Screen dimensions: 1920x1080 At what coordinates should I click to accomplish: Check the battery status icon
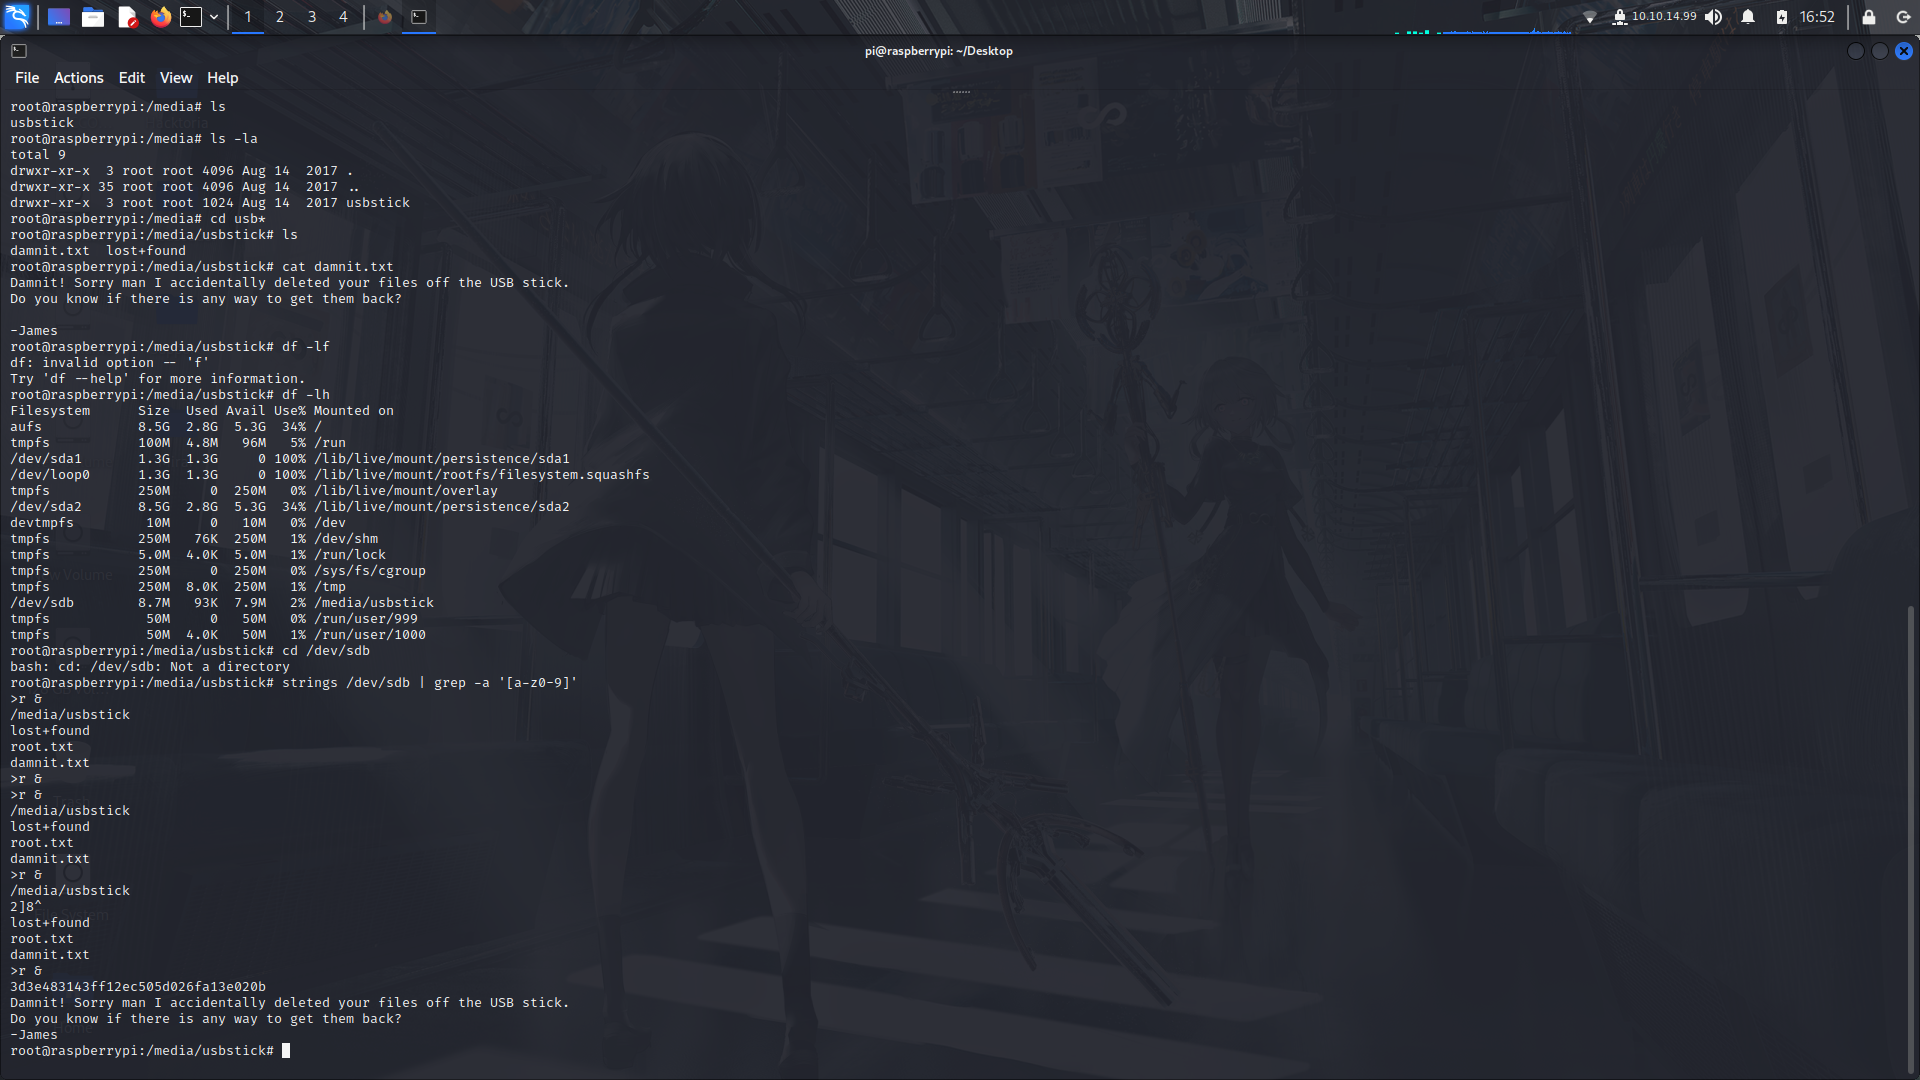tap(1781, 17)
